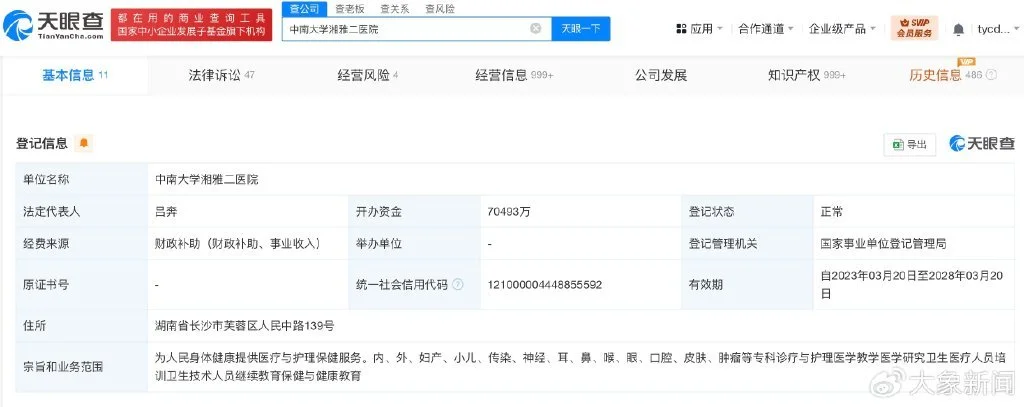The image size is (1024, 407).
Task: Click the 宗旨和业务范围 description text
Action: click(x=579, y=366)
